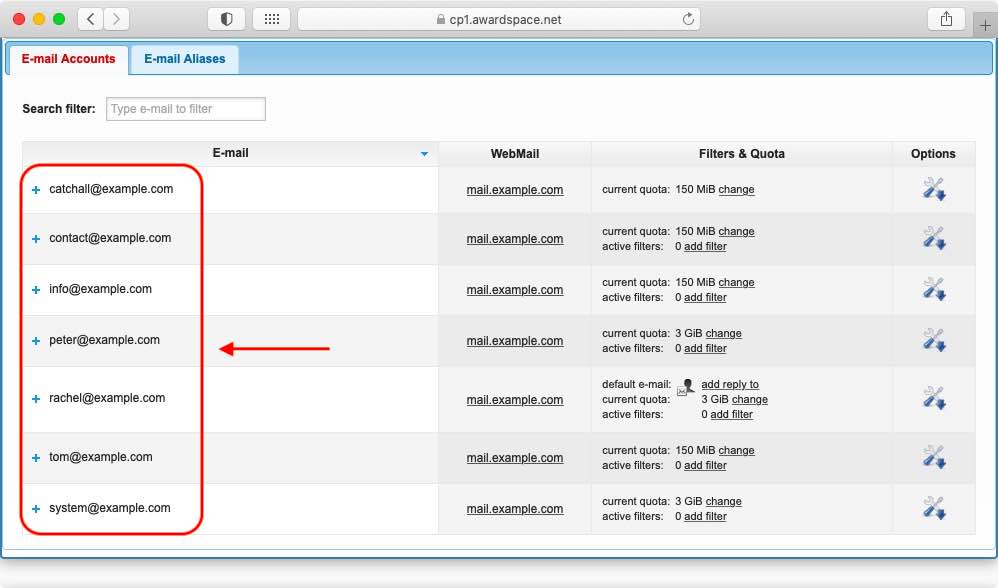Select the E-mail Accounts tab

click(x=67, y=59)
